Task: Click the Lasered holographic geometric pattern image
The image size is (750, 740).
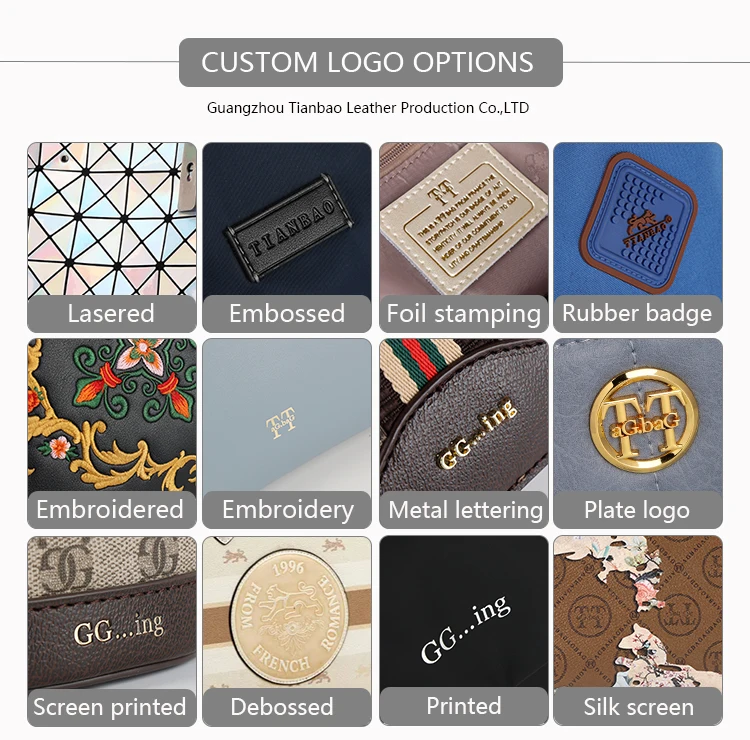Action: [x=112, y=219]
